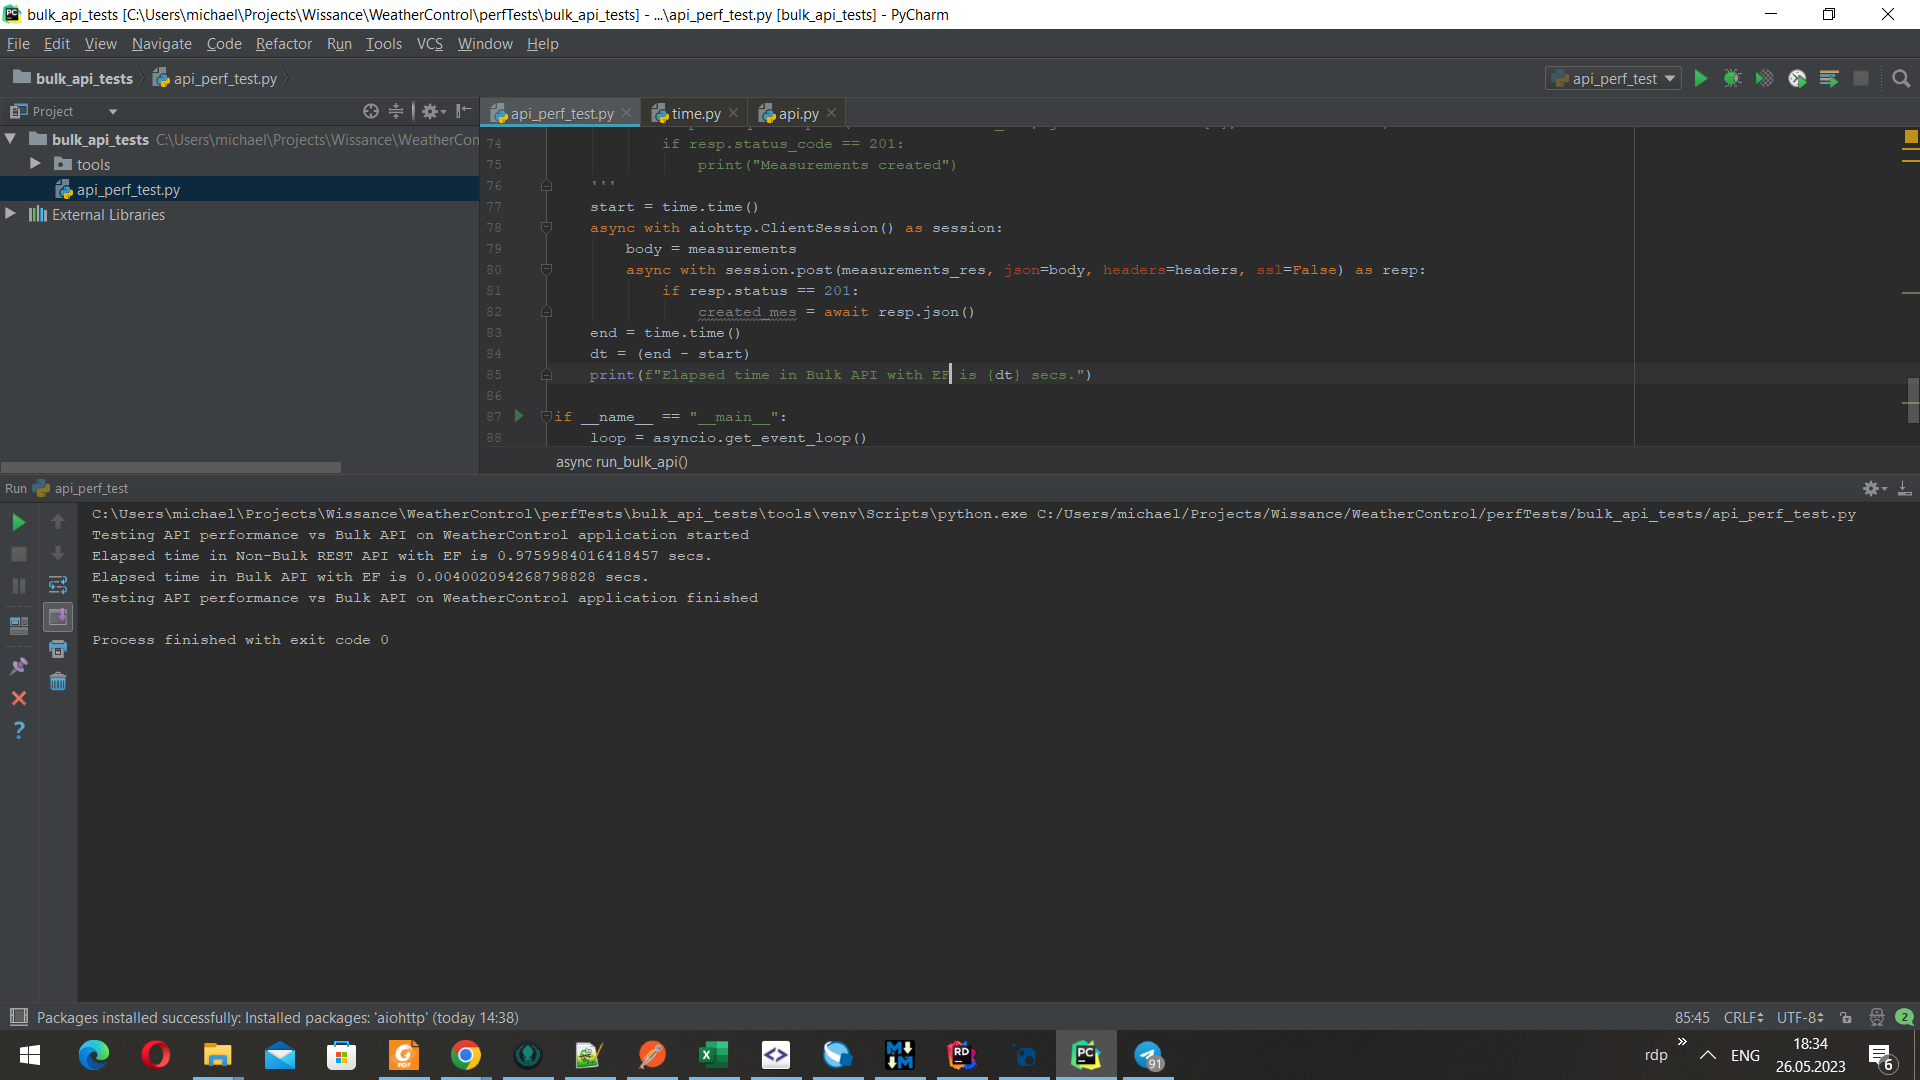Expand the tools folder in project tree
The image size is (1920, 1080).
(36, 164)
